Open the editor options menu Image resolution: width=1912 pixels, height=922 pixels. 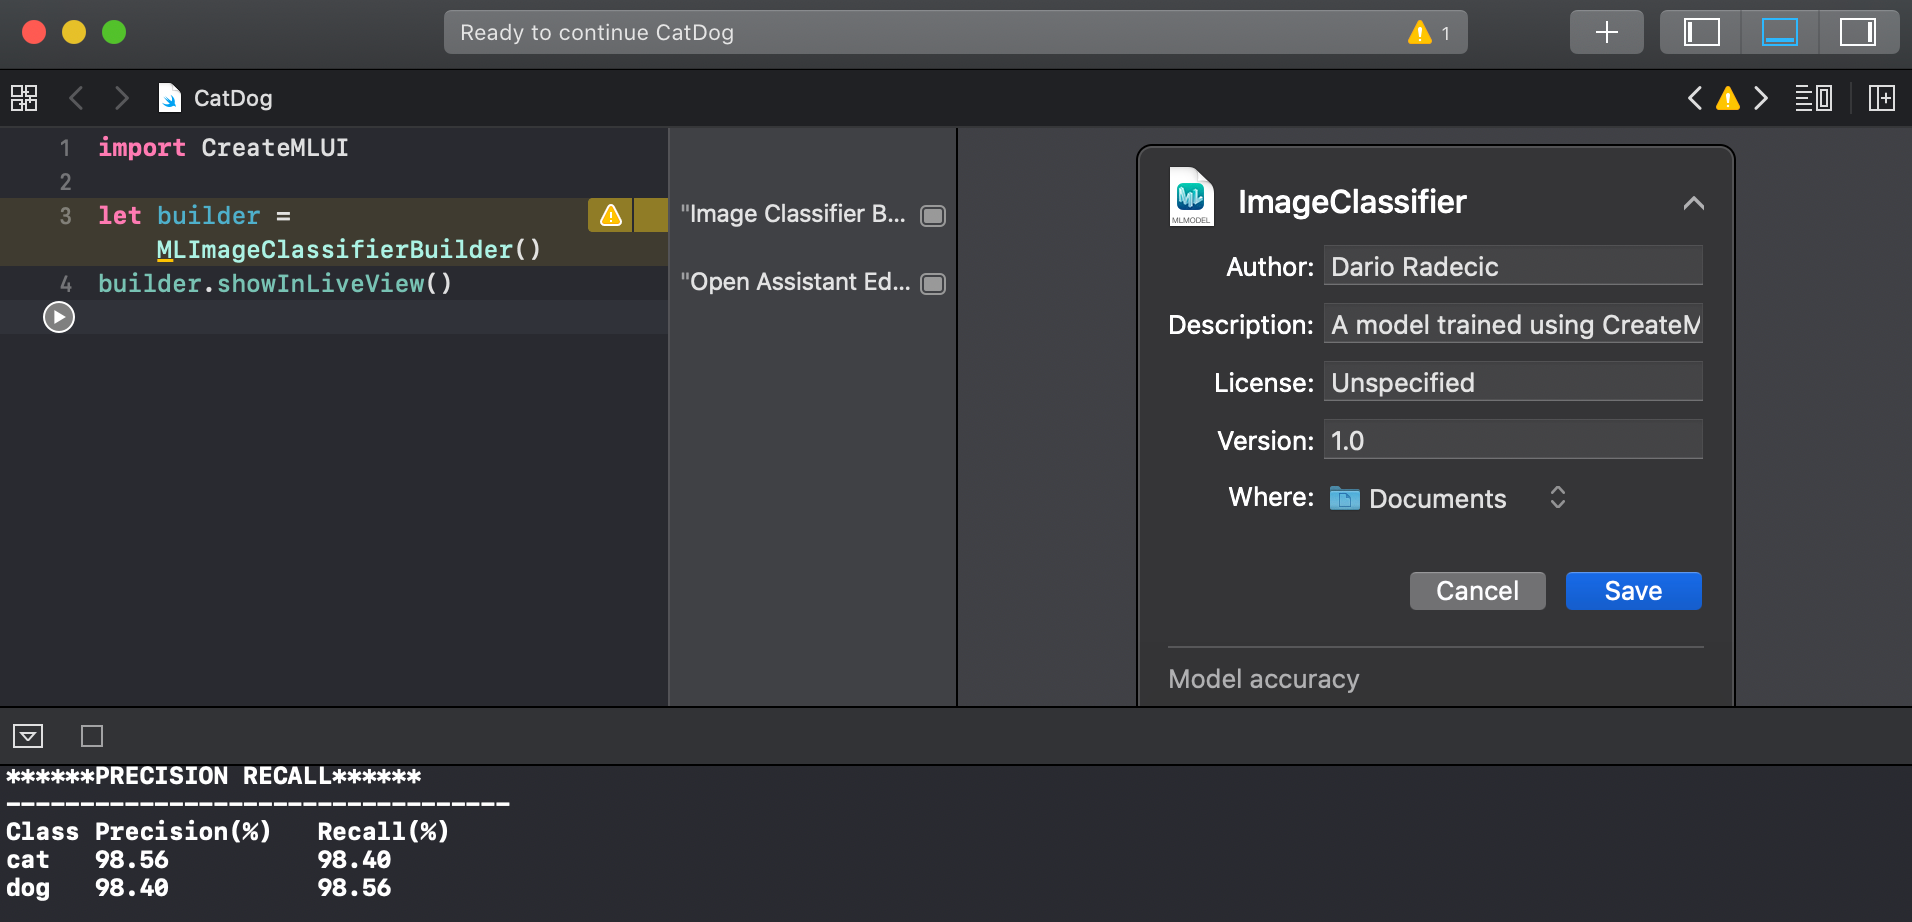(1813, 98)
